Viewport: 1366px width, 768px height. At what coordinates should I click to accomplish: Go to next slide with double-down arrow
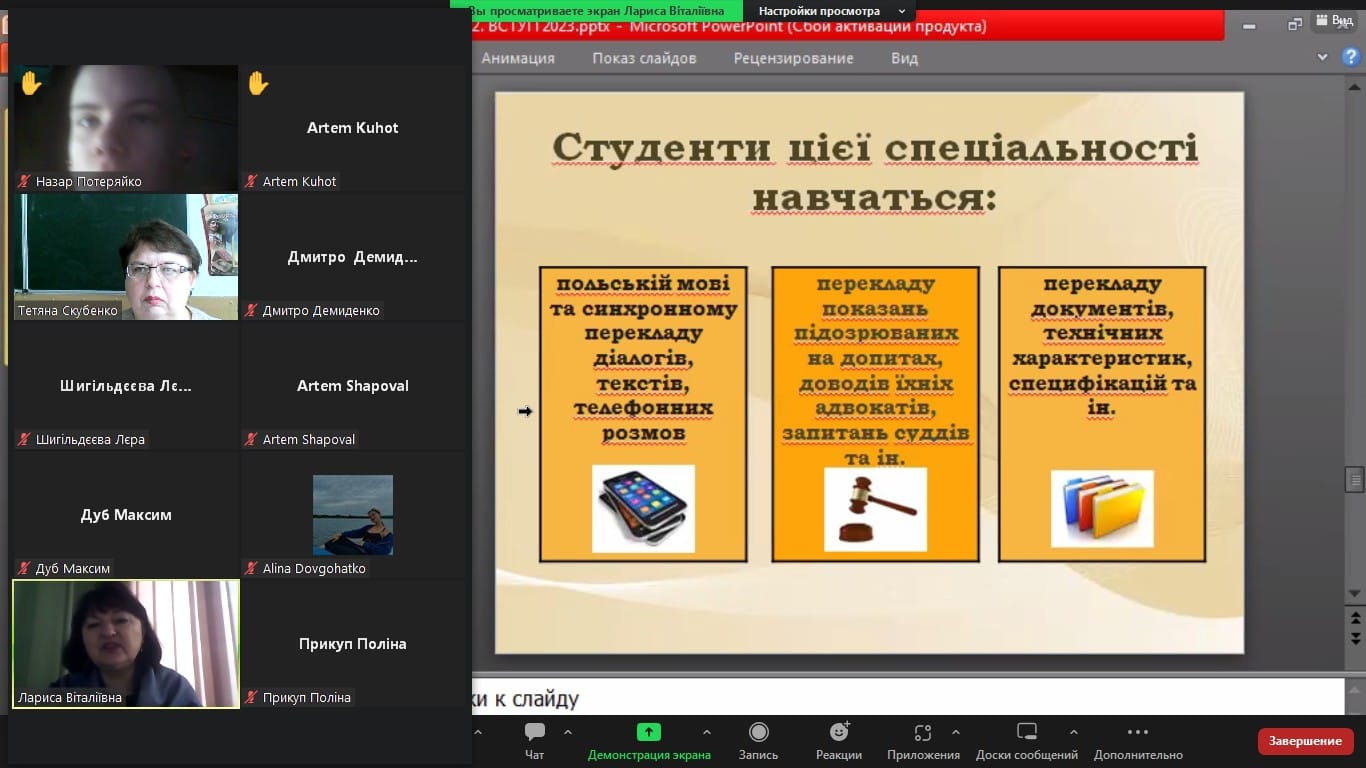click(1355, 638)
